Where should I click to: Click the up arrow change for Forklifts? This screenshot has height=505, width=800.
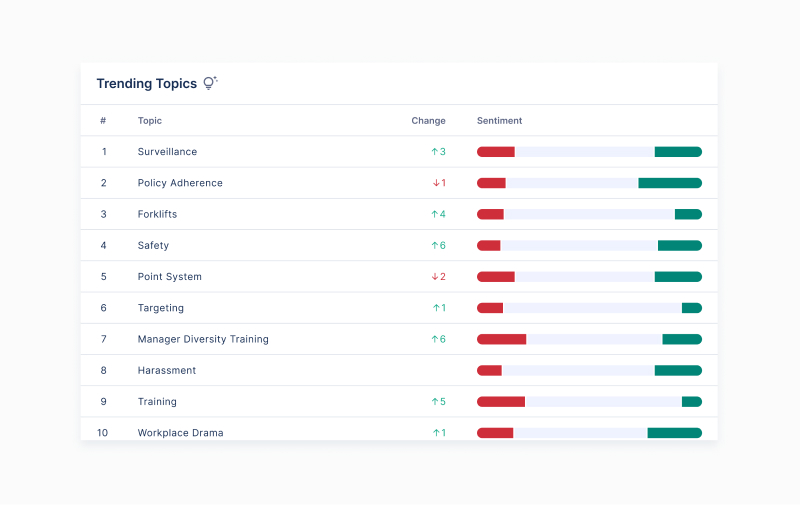[438, 214]
